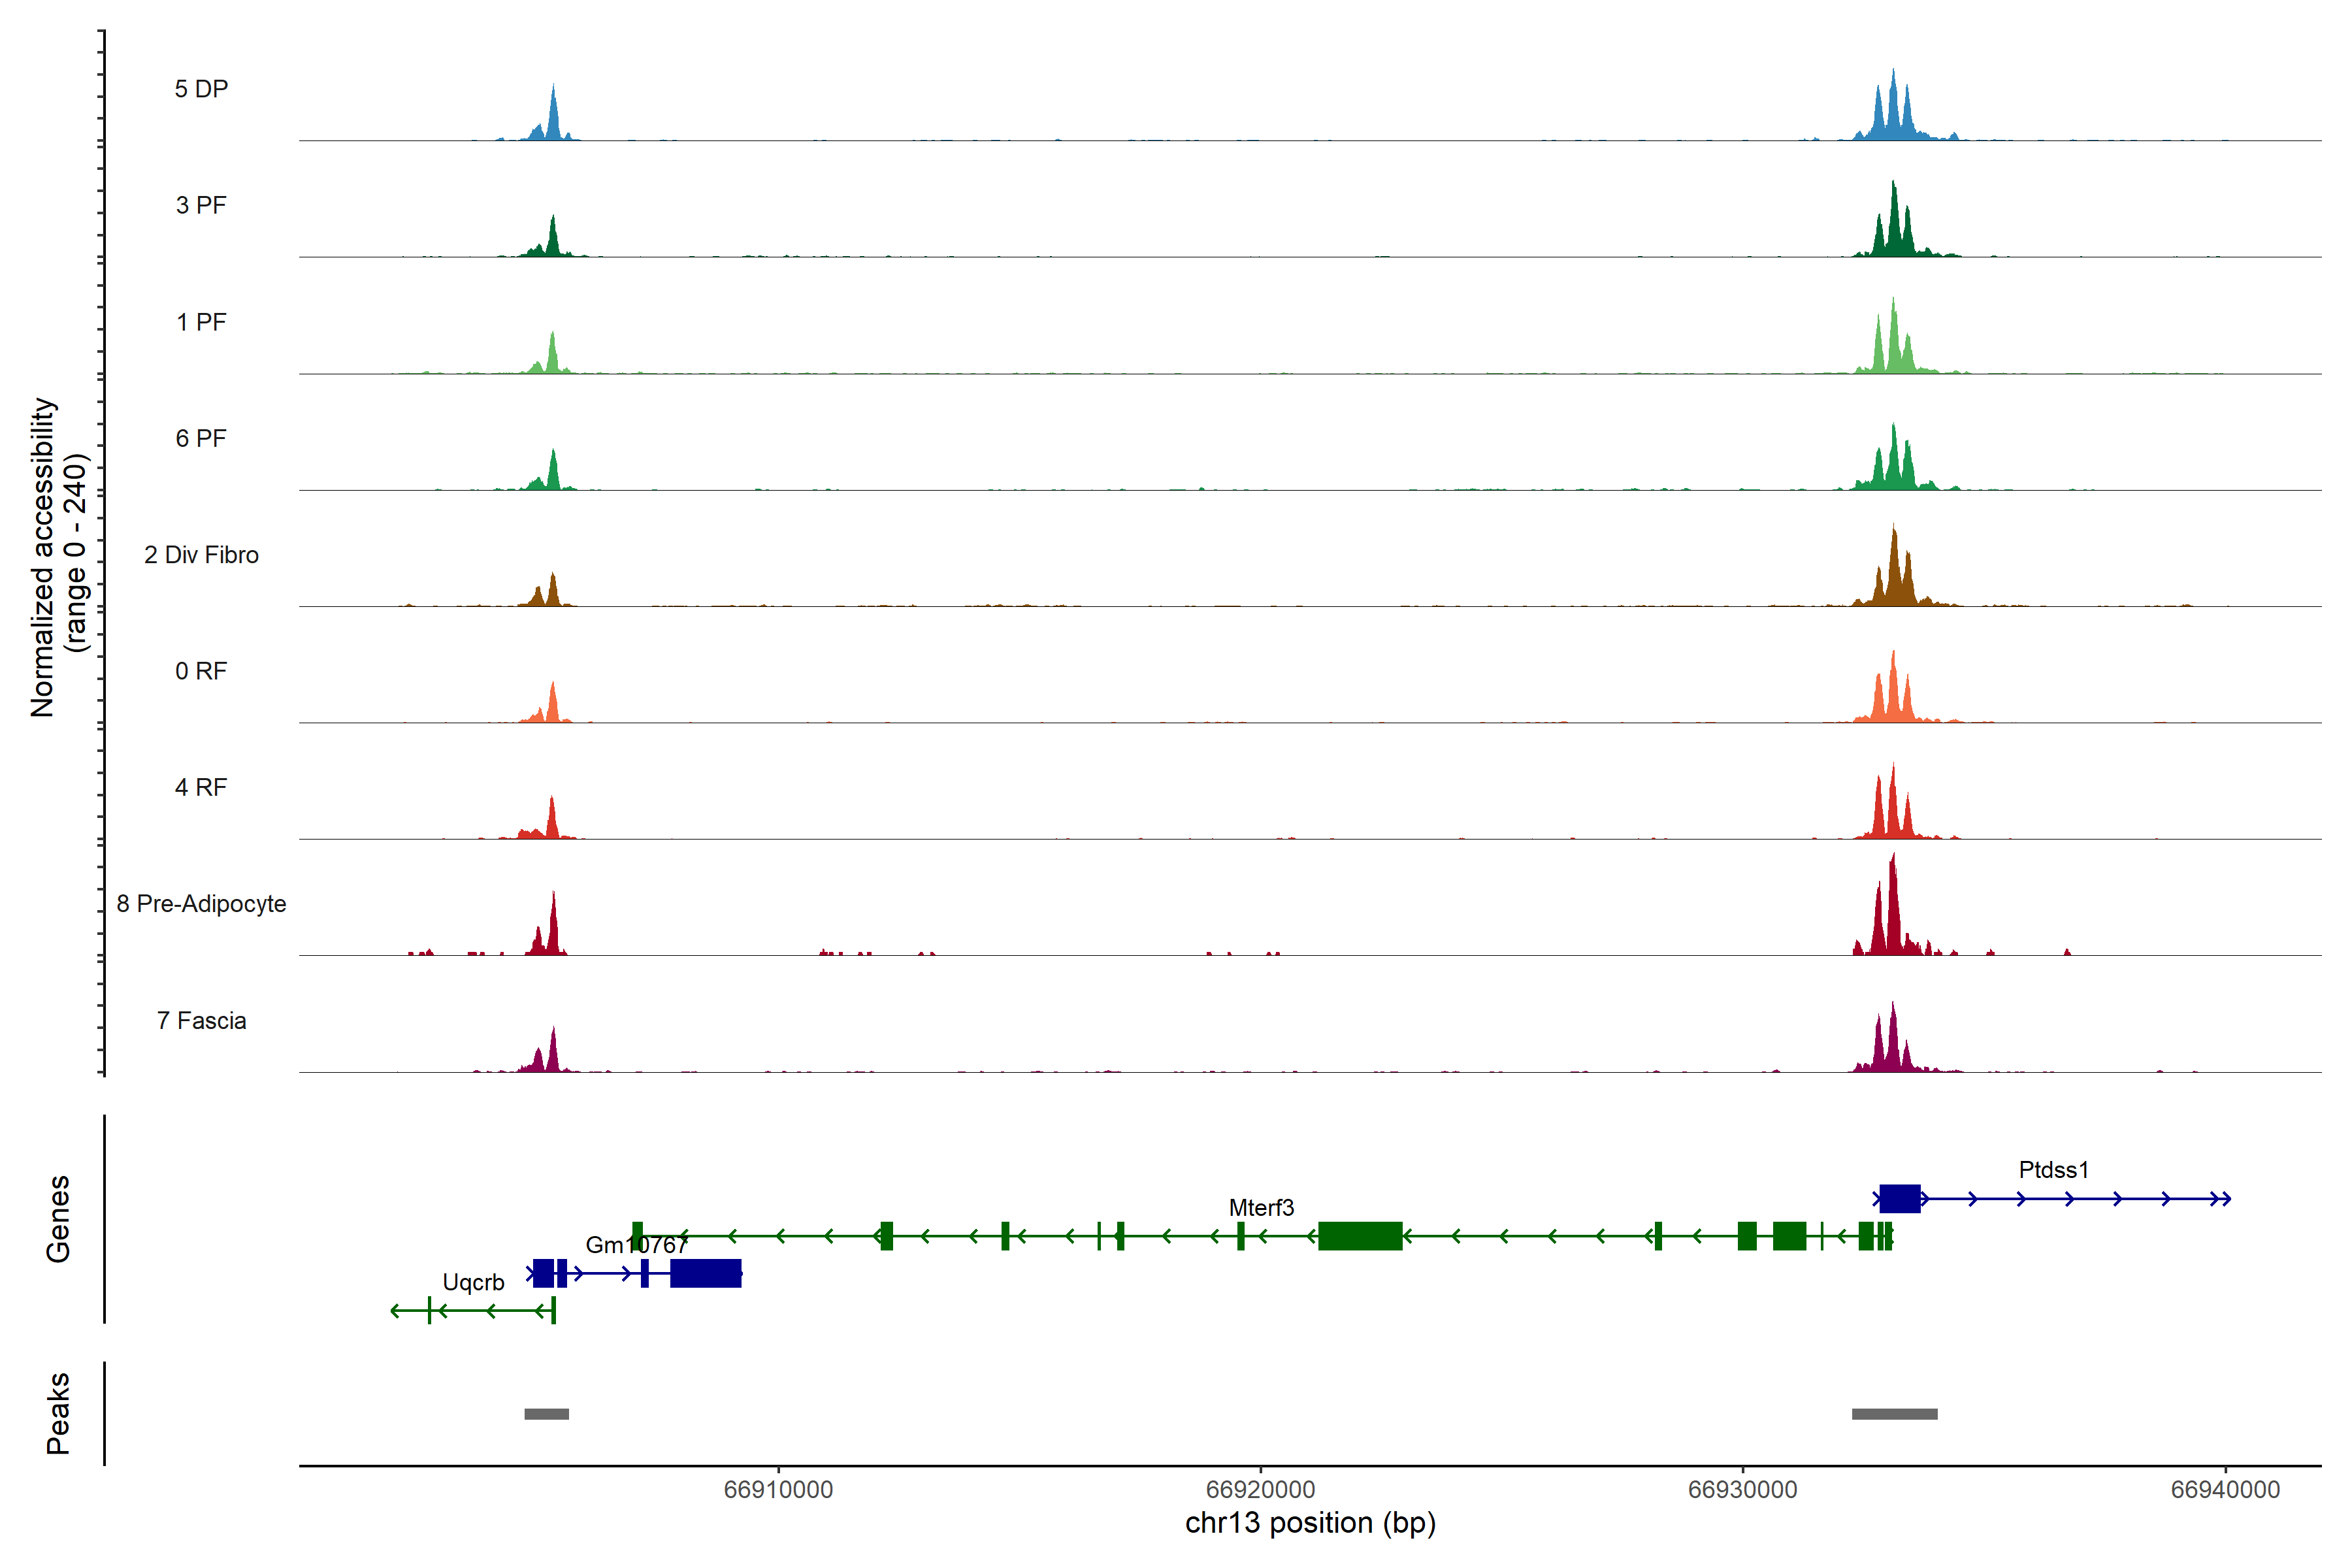The height and width of the screenshot is (1568, 2352).
Task: Click the 7 Fascia track label
Action: coord(201,1020)
